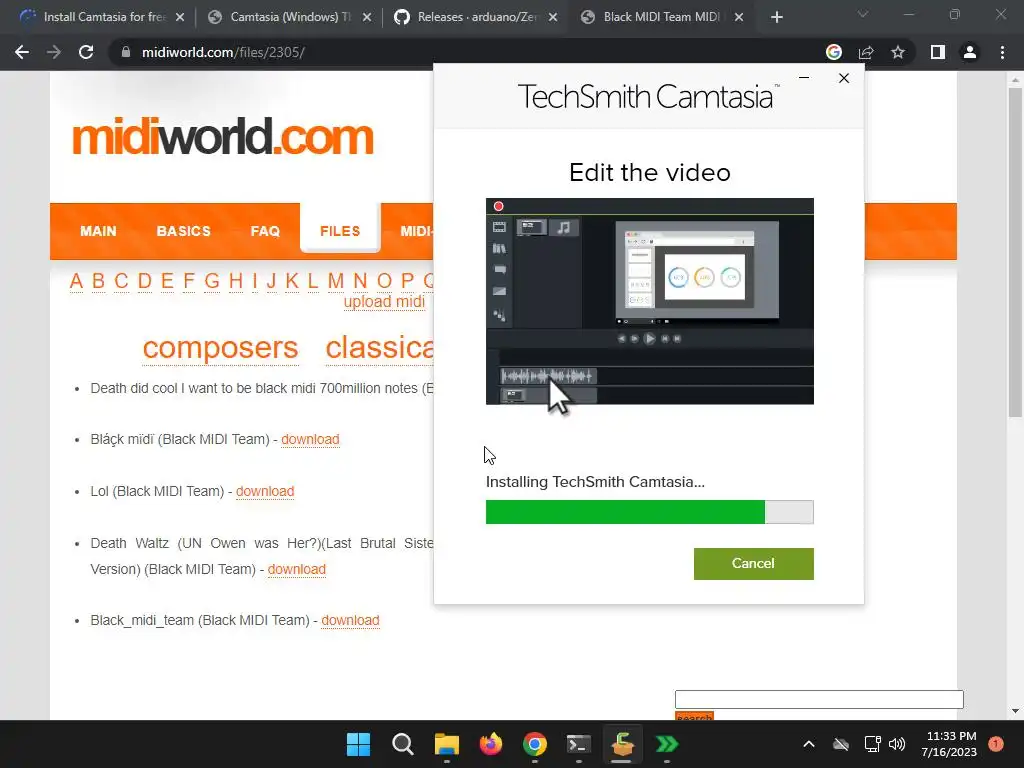Bookmark this page with star icon
Image resolution: width=1024 pixels, height=768 pixels.
point(898,52)
